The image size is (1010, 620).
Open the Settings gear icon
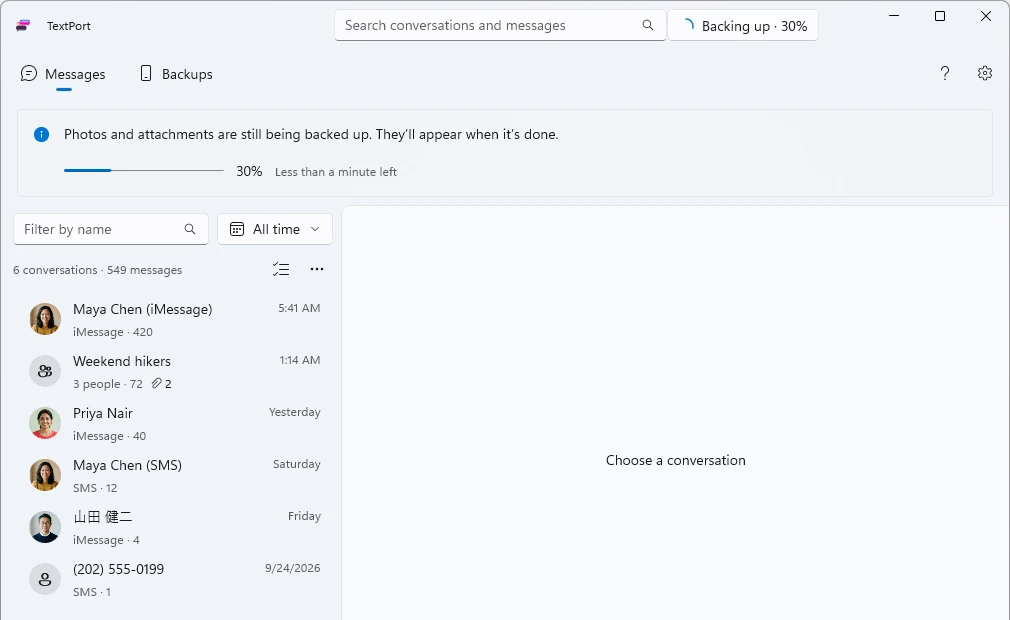click(985, 73)
